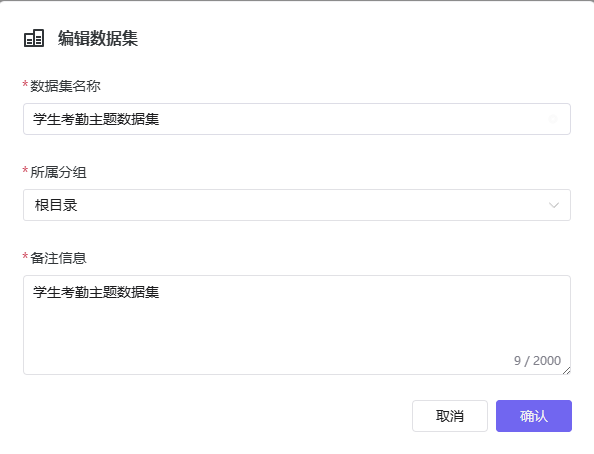The image size is (594, 454).
Task: Click the dataset icon beside 编辑数据集 title
Action: [x=34, y=38]
